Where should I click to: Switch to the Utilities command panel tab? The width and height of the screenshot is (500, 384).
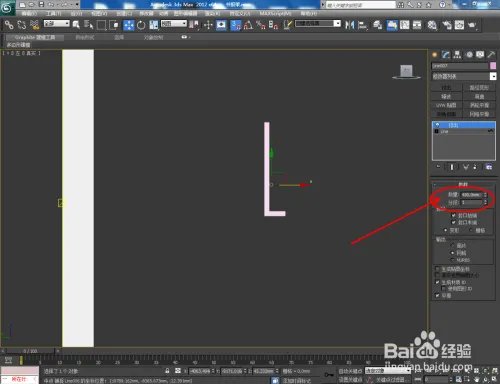point(491,55)
